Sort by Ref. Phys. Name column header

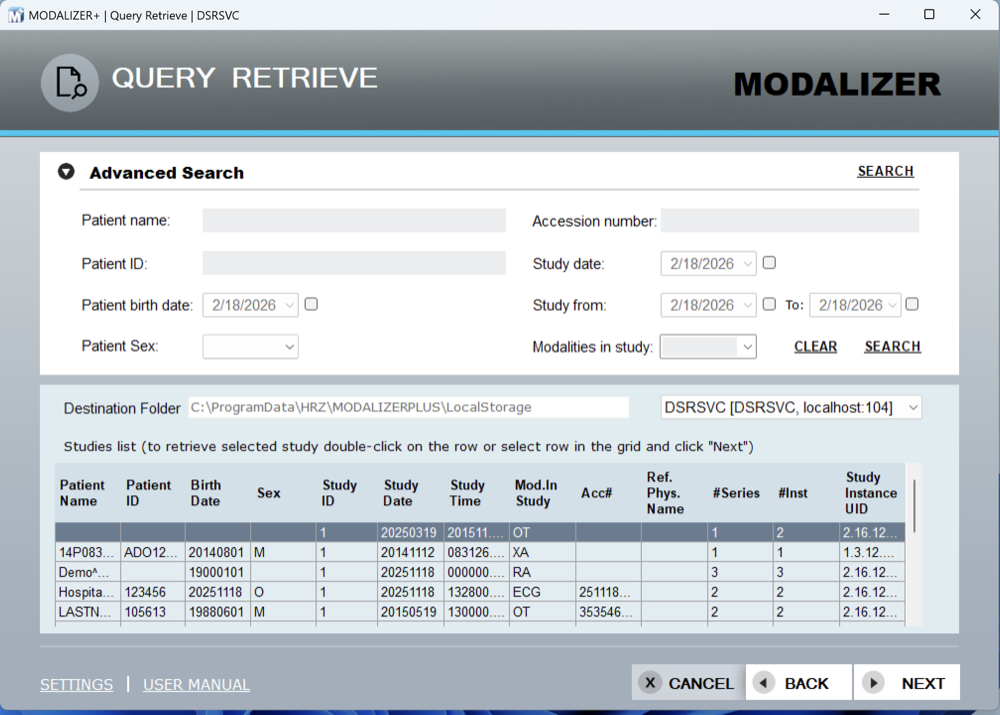click(x=674, y=493)
